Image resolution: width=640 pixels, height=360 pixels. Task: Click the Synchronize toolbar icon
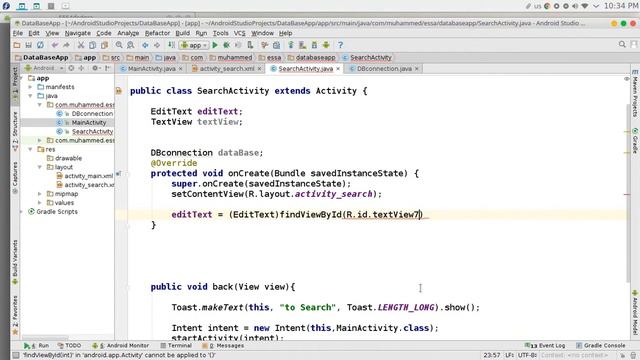click(x=40, y=45)
